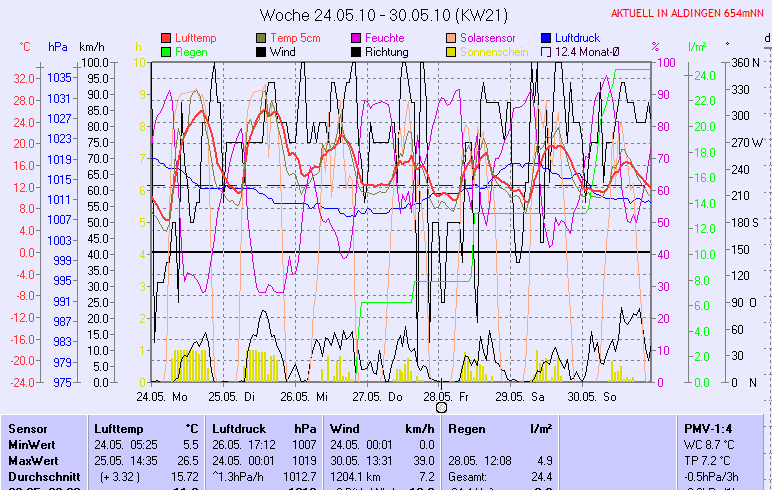The width and height of the screenshot is (772, 490).
Task: Select the peach Solarsensor legend square
Action: tap(452, 38)
